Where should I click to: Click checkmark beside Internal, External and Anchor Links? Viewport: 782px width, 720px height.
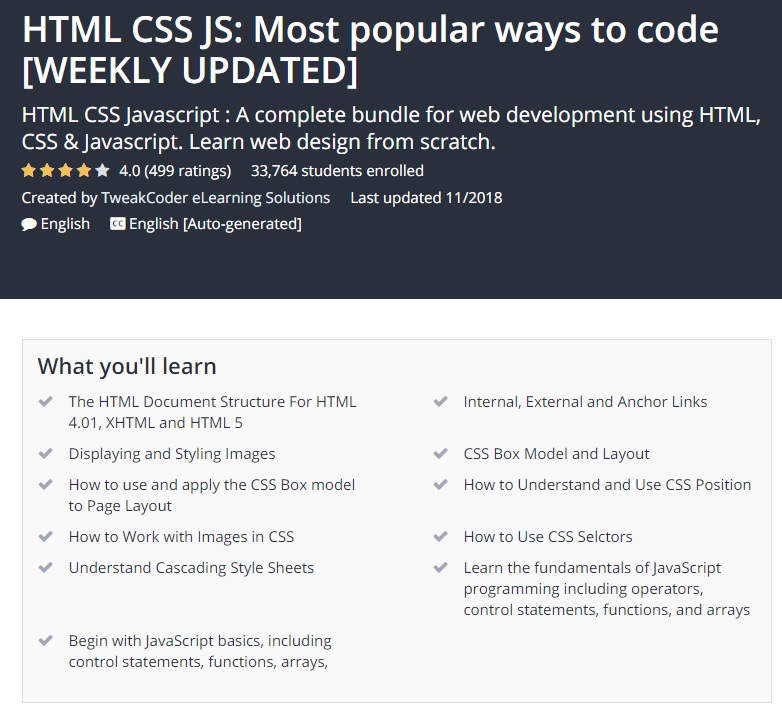440,401
